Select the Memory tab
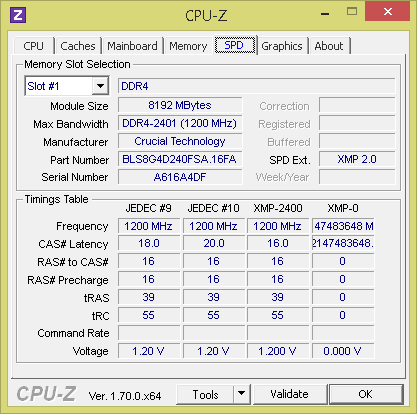 click(x=188, y=46)
